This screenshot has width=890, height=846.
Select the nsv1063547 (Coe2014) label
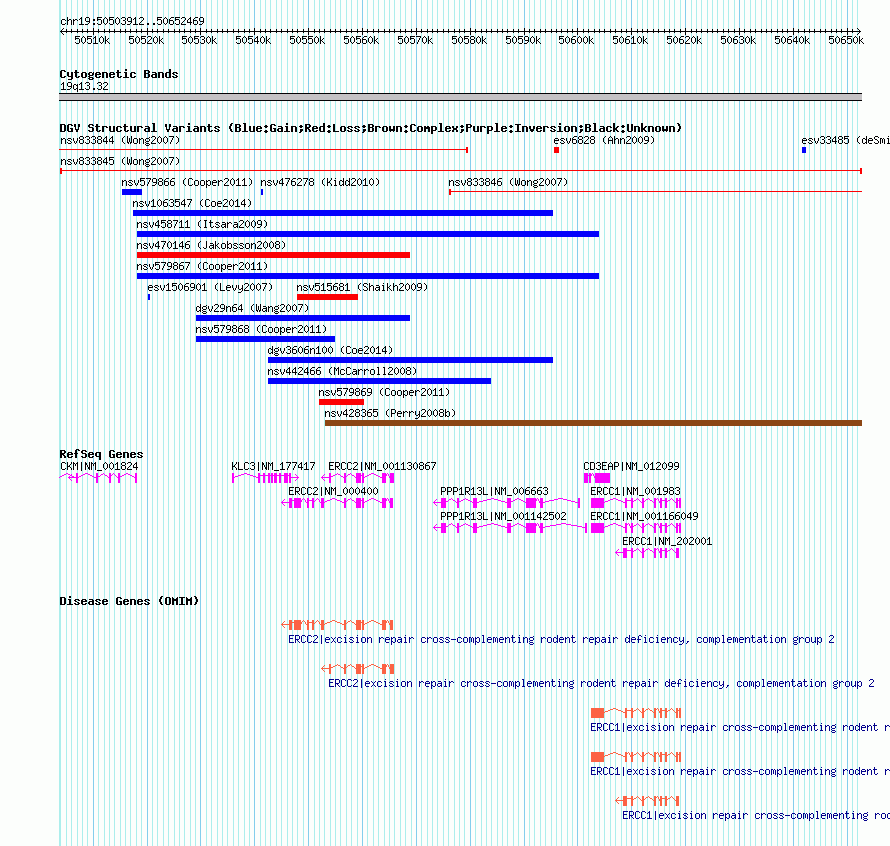click(x=192, y=203)
